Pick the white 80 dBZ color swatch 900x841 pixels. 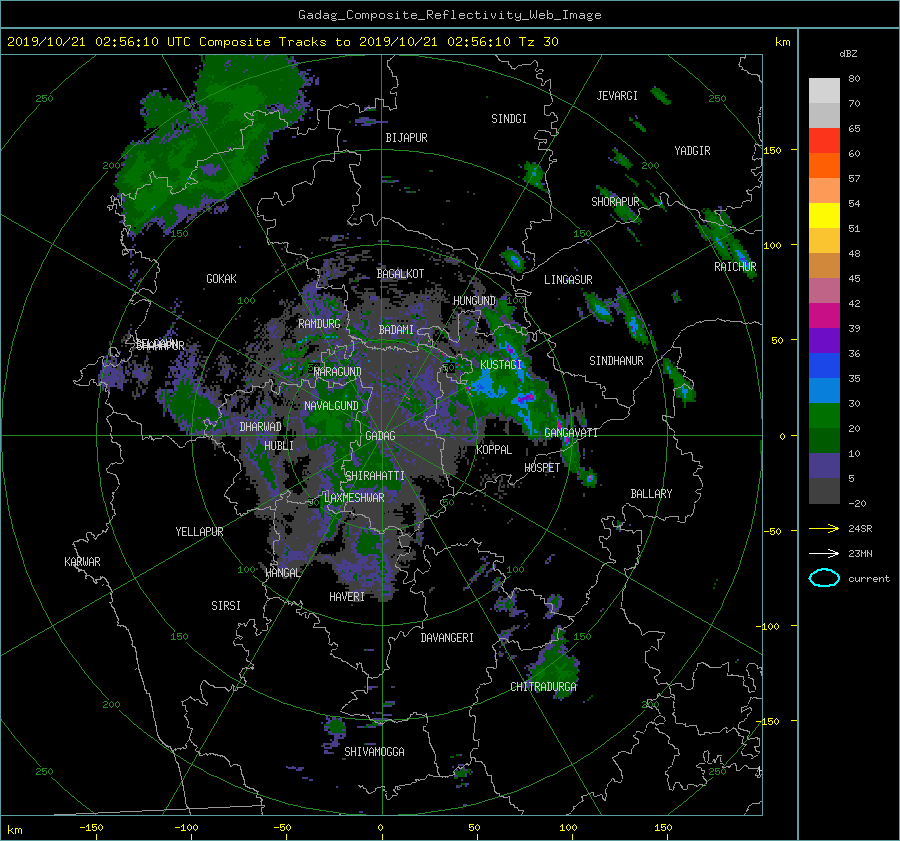tap(824, 90)
